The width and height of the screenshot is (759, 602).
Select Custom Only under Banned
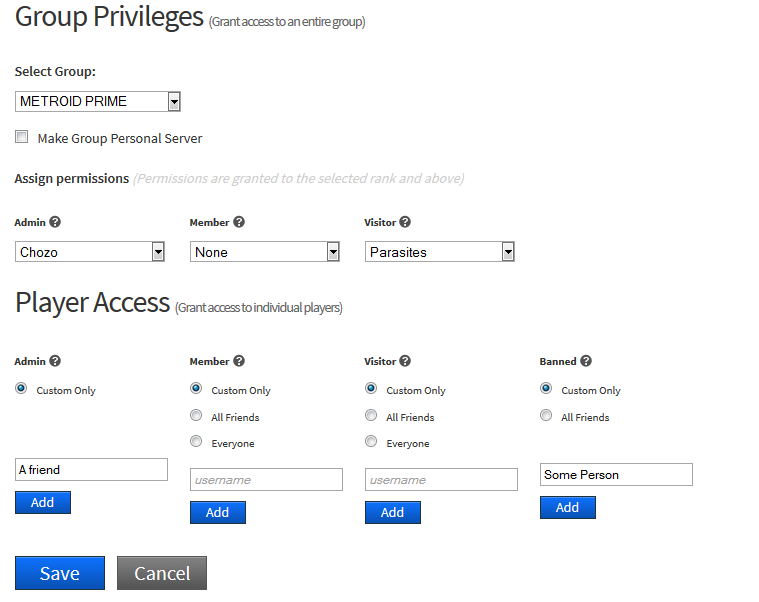[546, 388]
